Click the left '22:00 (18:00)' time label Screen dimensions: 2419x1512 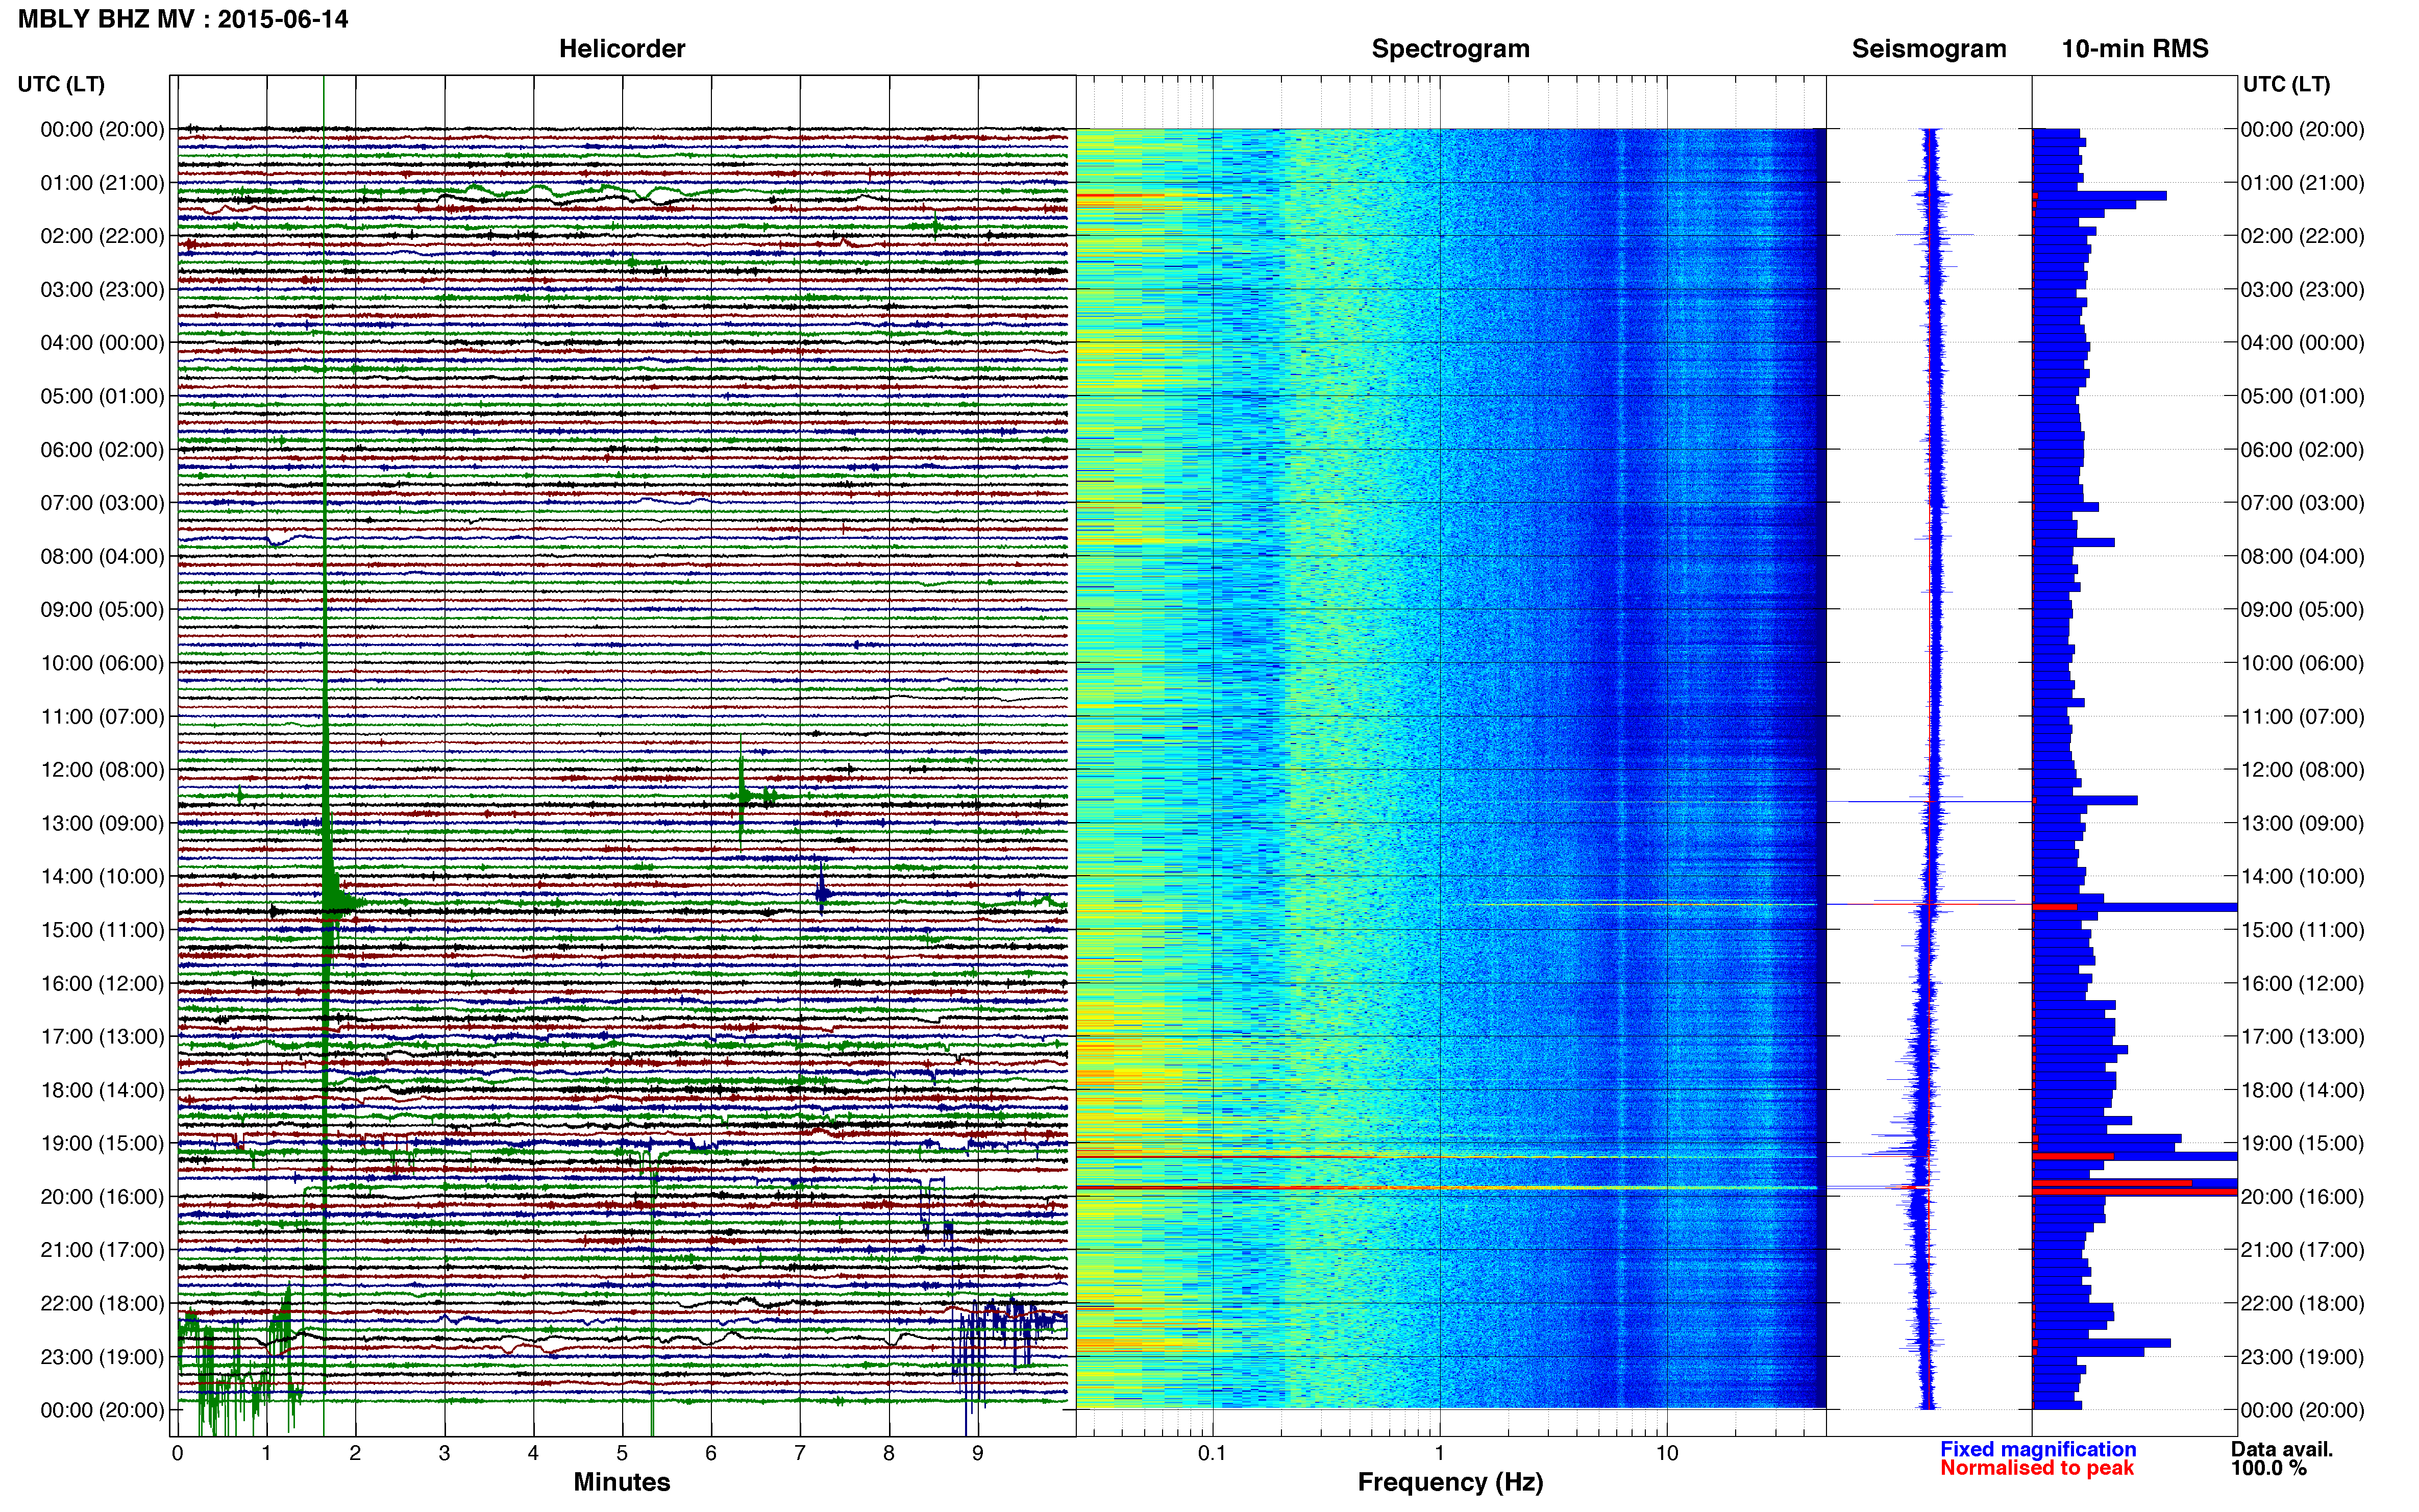point(102,1304)
